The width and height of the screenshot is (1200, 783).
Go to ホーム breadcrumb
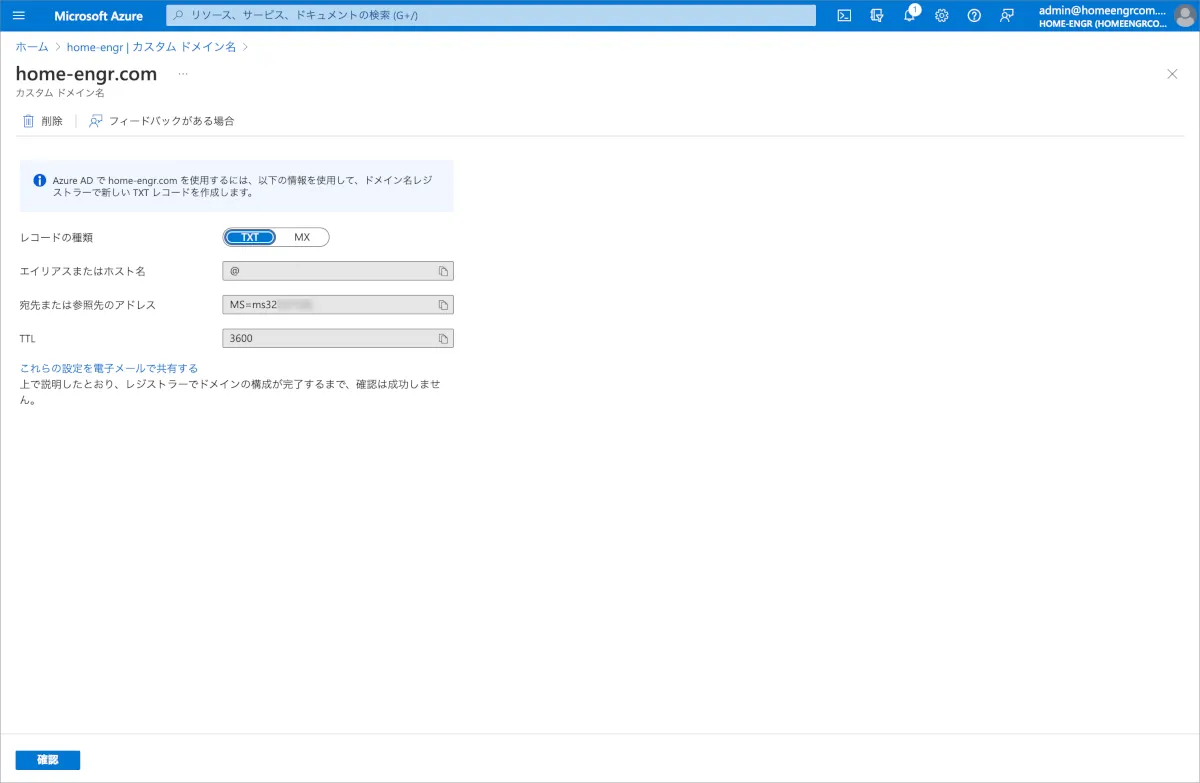(x=32, y=47)
